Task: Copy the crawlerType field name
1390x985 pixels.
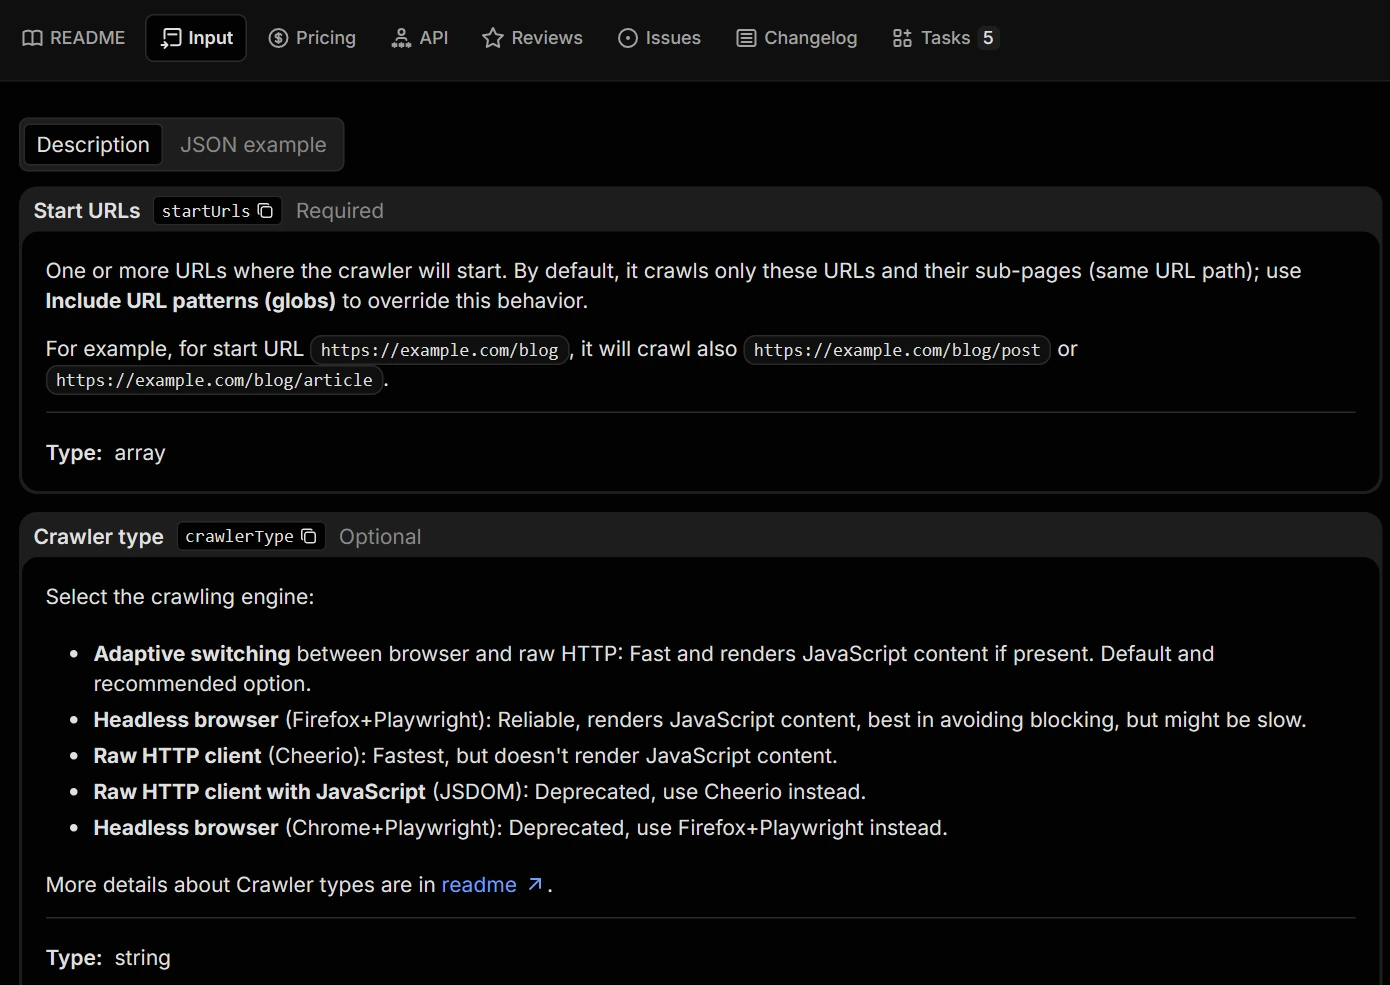Action: (x=309, y=537)
